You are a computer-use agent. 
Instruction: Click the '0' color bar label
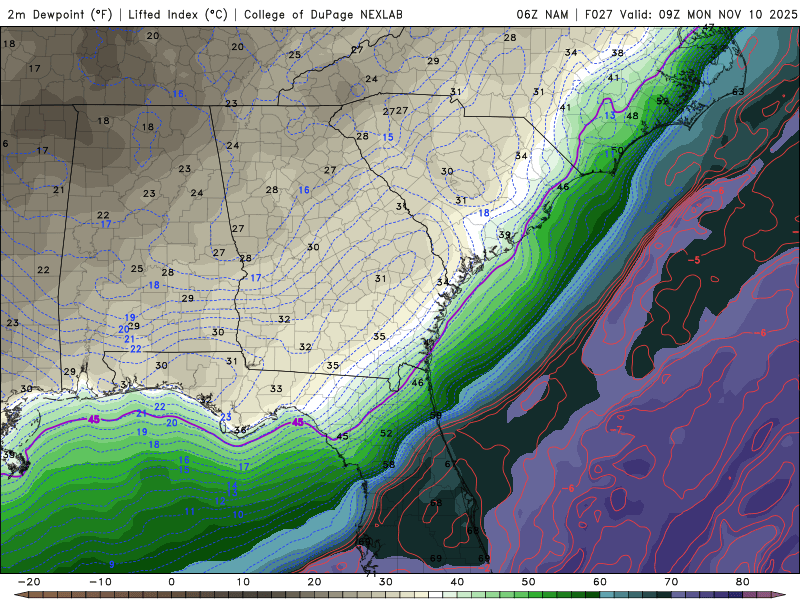click(171, 582)
